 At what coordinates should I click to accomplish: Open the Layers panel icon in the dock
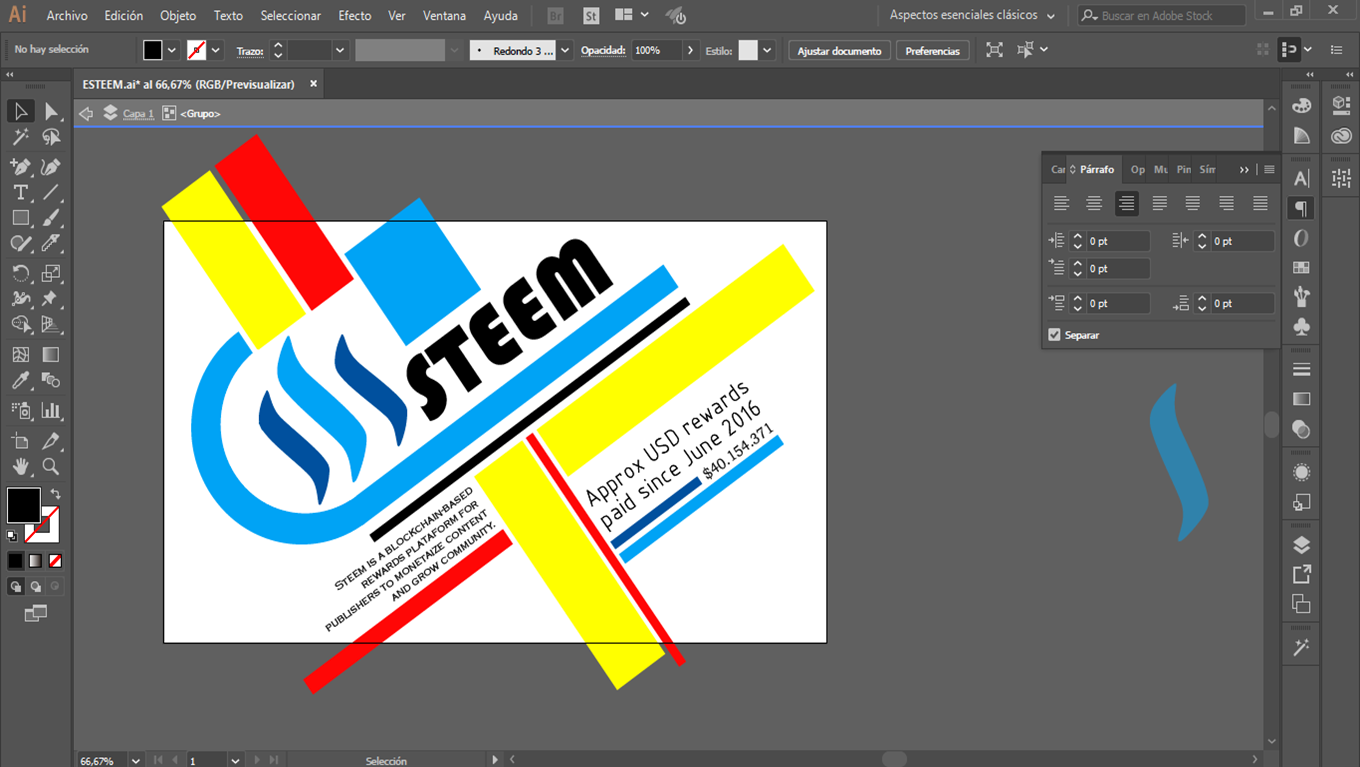1301,545
